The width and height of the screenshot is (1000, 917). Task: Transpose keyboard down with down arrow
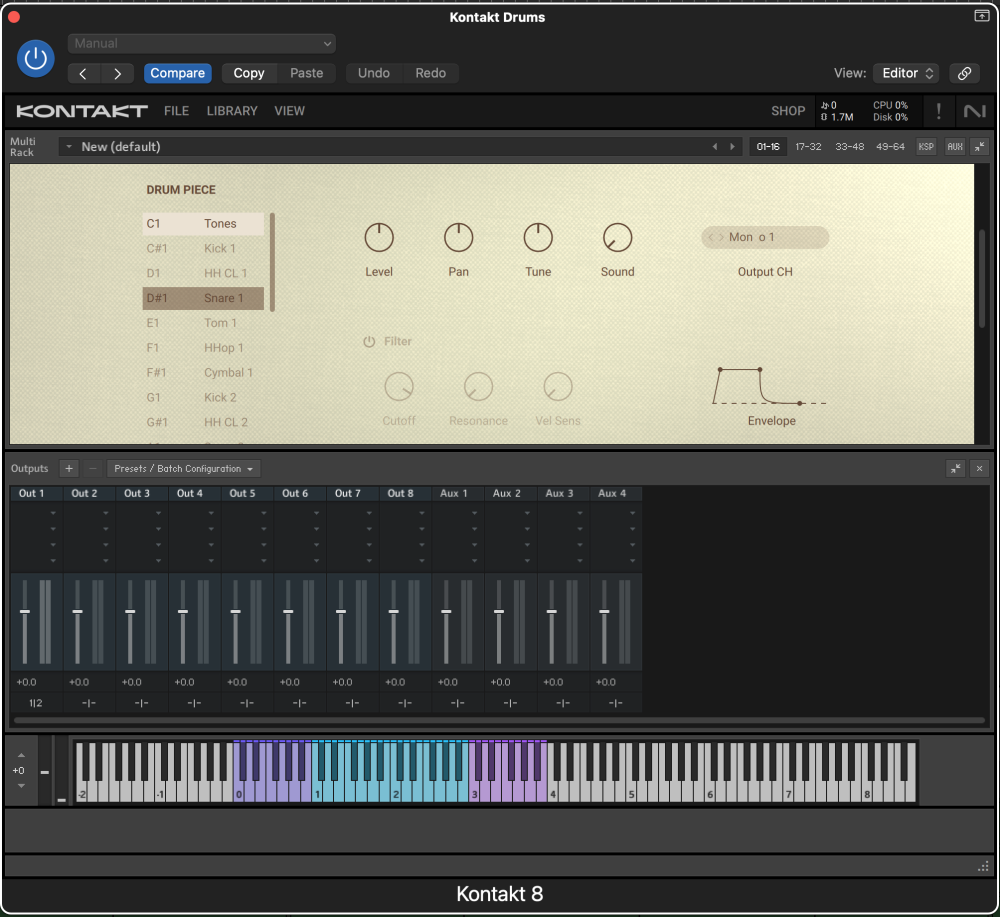[21, 786]
